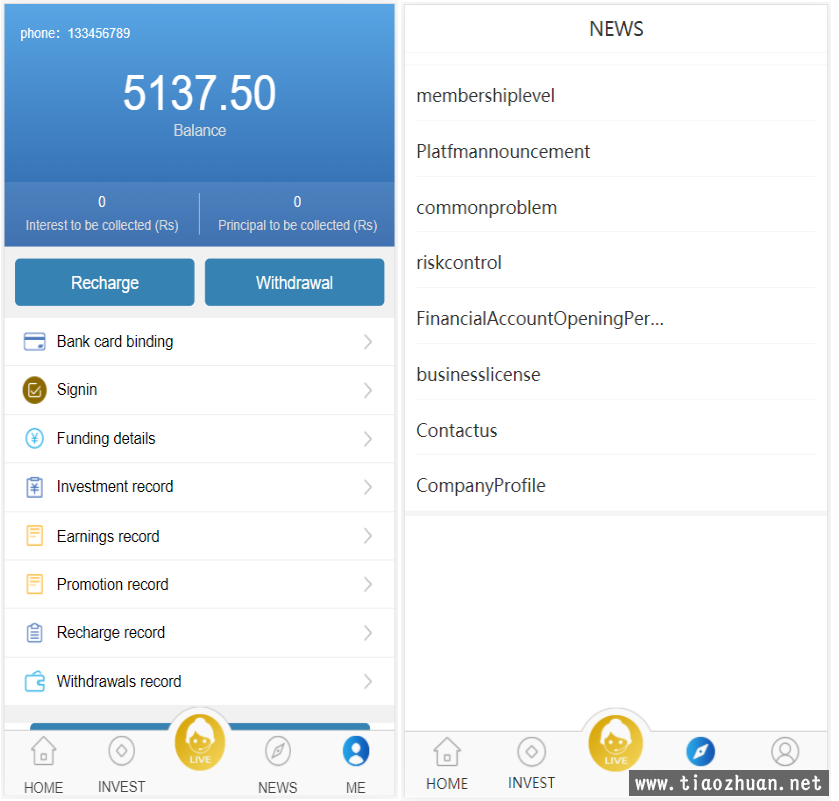
Task: Open the Platfmannouncement news item
Action: coord(616,151)
